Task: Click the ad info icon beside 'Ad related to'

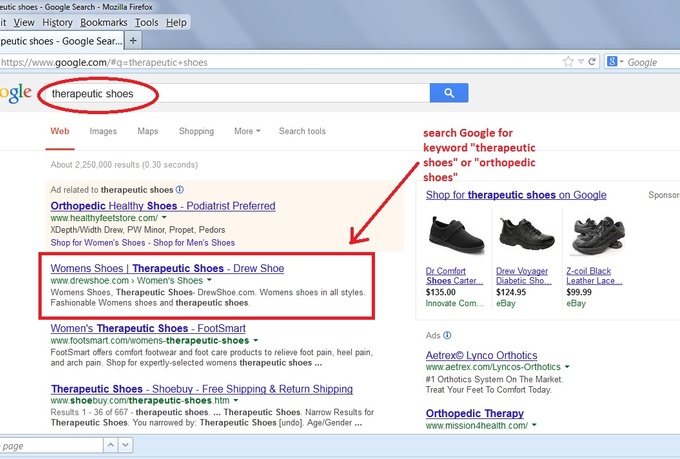Action: [x=179, y=189]
